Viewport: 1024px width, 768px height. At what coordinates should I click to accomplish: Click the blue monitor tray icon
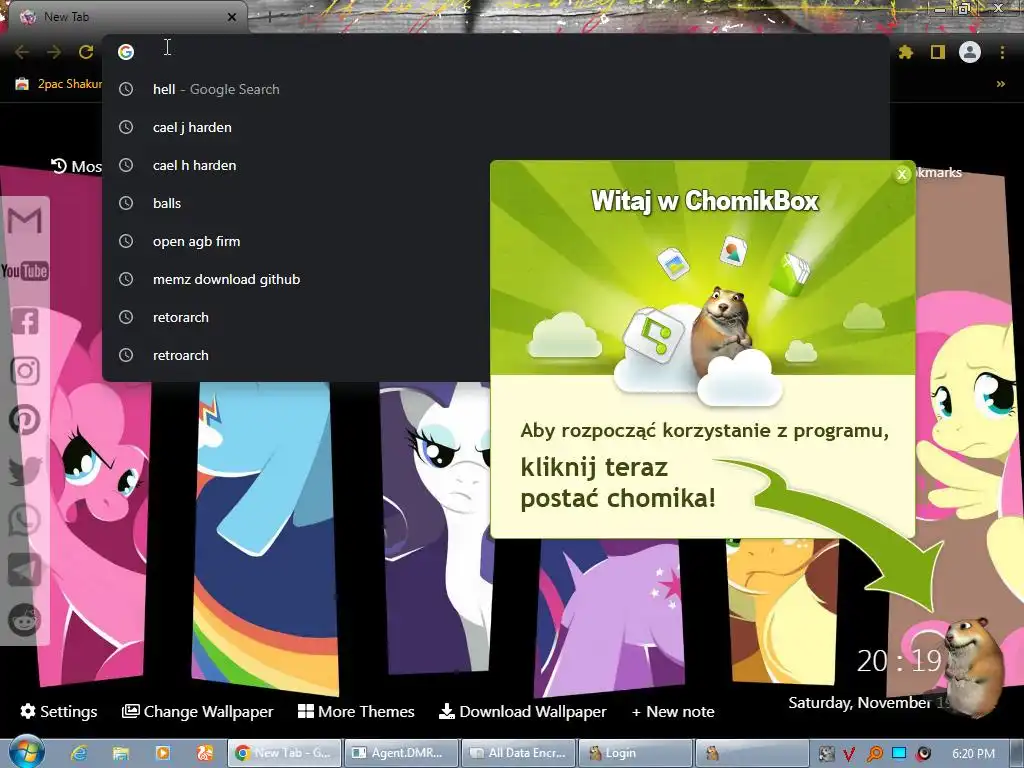[899, 754]
